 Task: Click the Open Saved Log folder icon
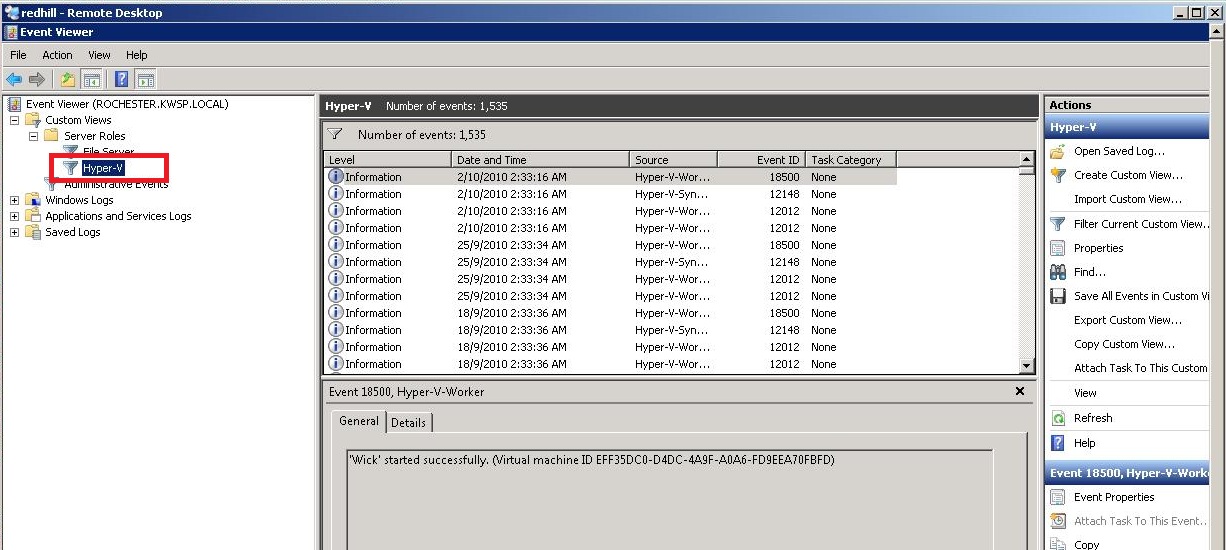coord(1058,151)
